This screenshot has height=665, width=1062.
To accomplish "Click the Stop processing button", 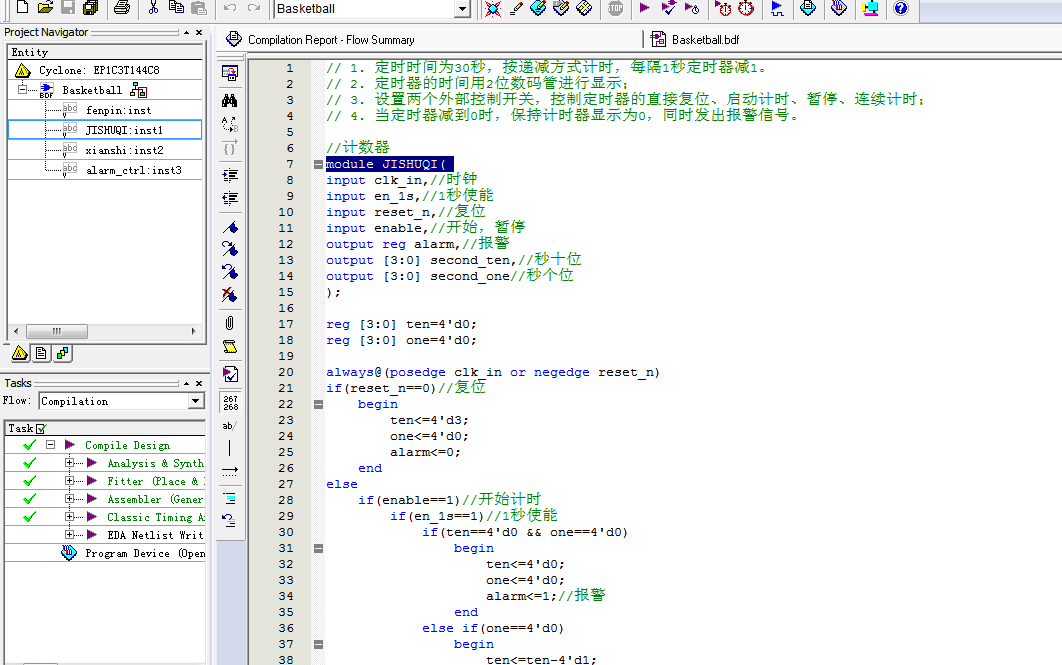I will pyautogui.click(x=615, y=8).
